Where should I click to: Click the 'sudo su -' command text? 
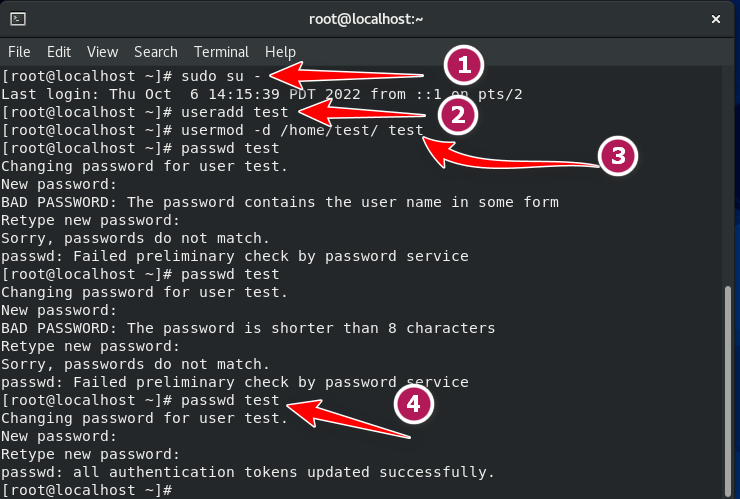coord(221,76)
